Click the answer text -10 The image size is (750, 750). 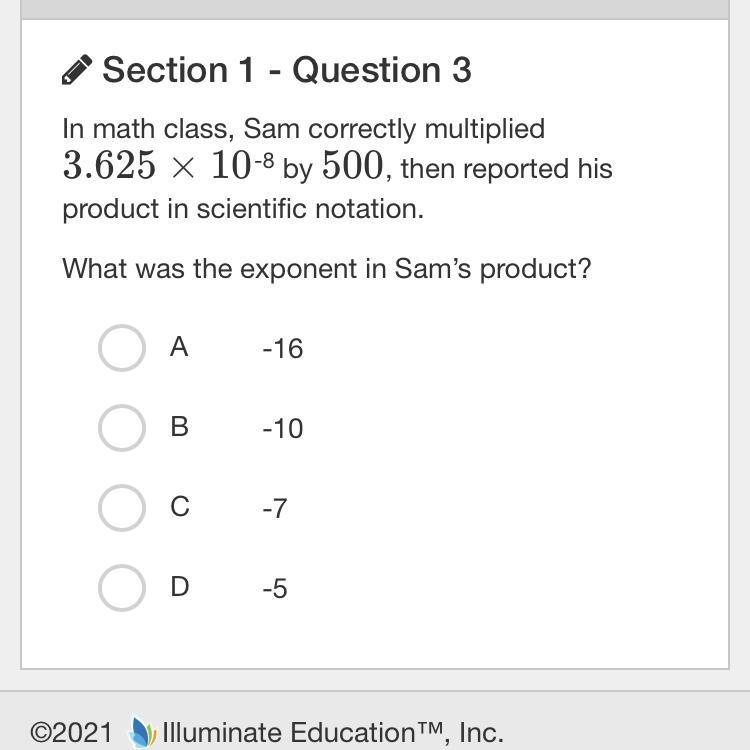click(x=282, y=429)
